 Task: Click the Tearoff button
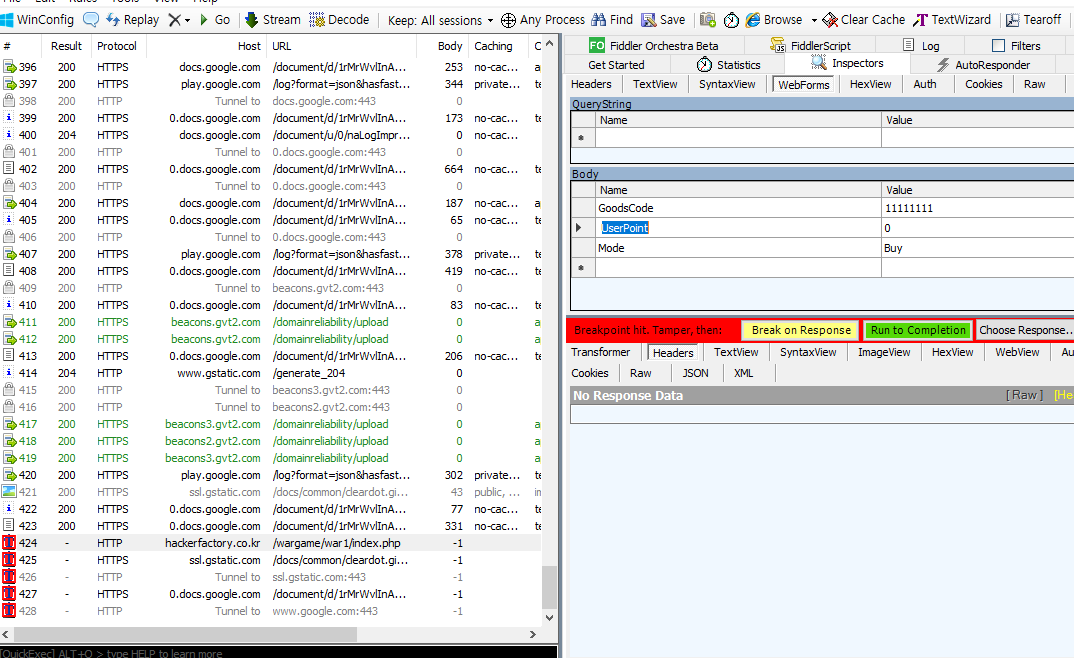pyautogui.click(x=1034, y=20)
